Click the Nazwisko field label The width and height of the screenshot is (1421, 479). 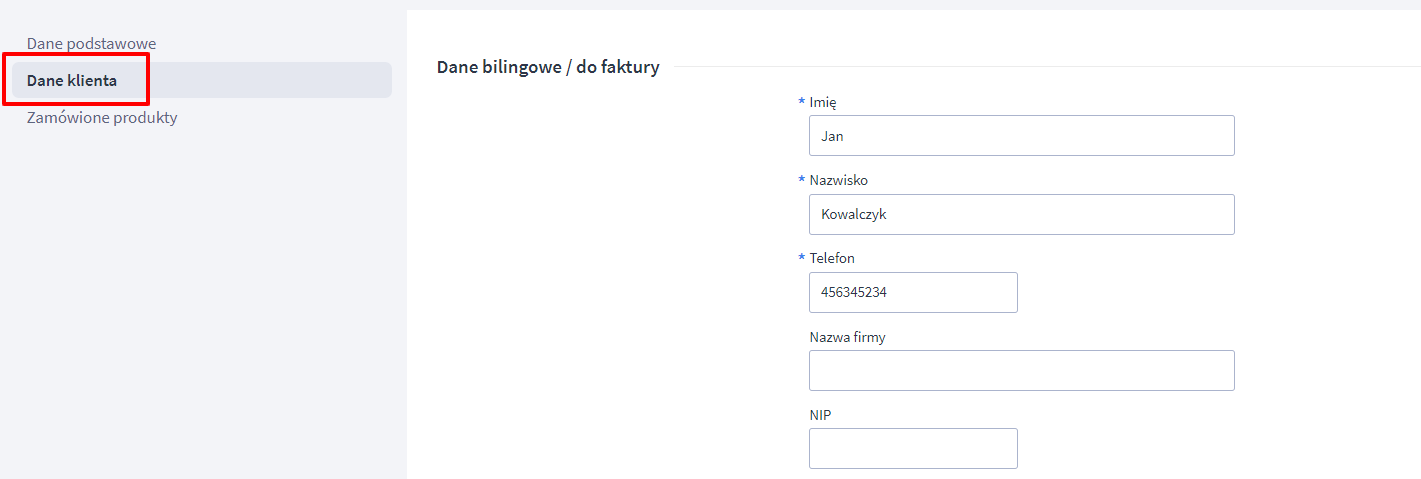[838, 180]
